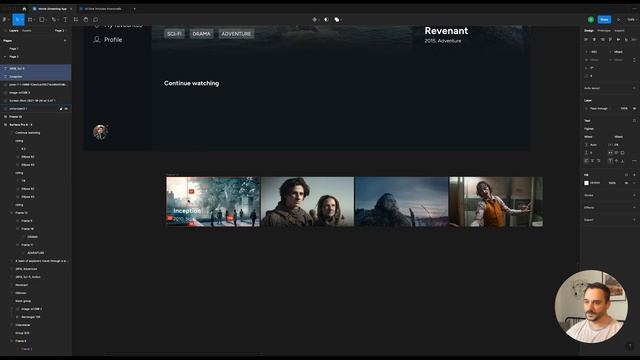The width and height of the screenshot is (640, 360).
Task: Click the Create component icon
Action: (x=314, y=19)
